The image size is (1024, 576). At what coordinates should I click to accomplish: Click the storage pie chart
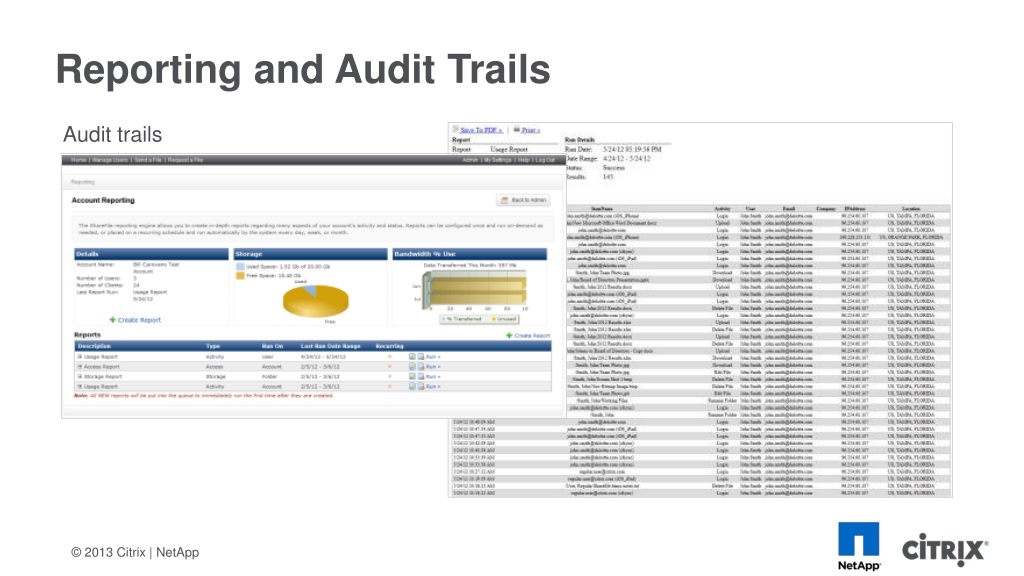315,300
